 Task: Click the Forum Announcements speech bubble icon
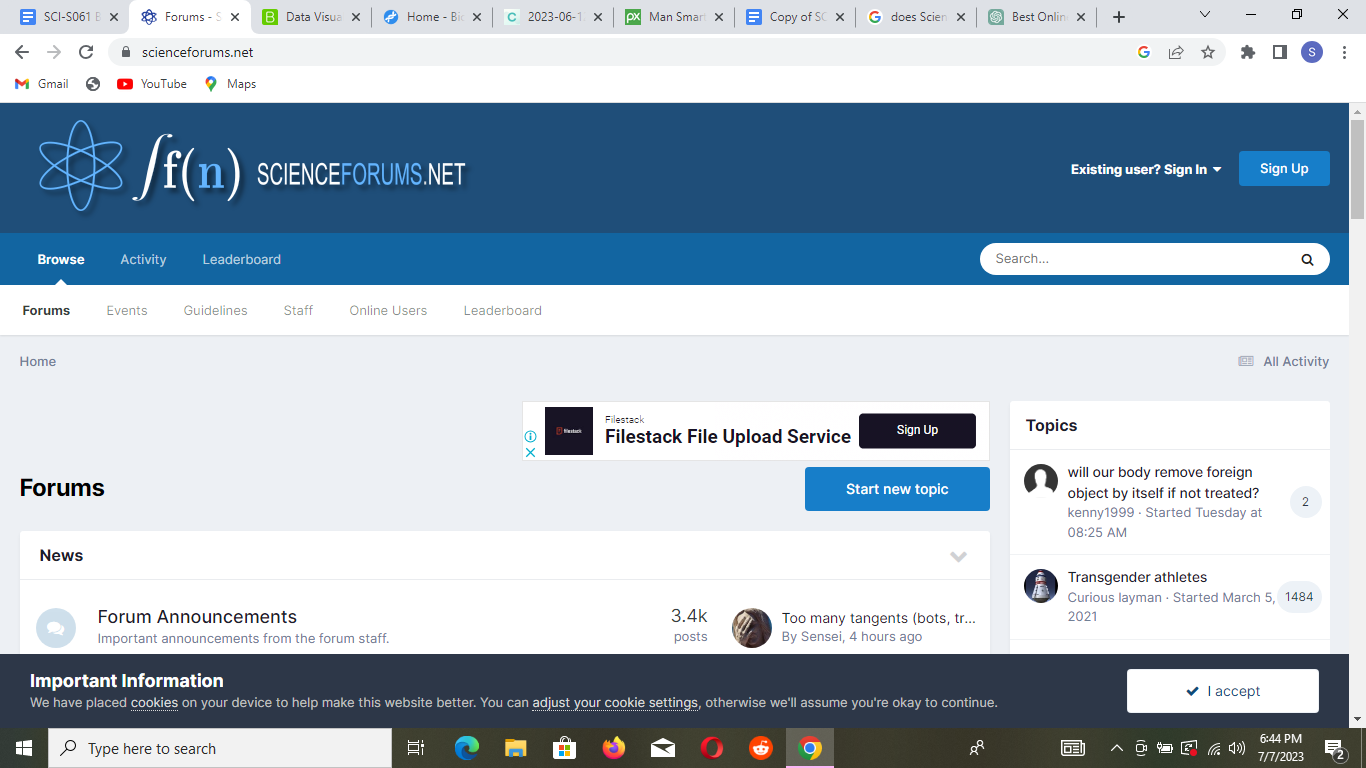point(56,627)
